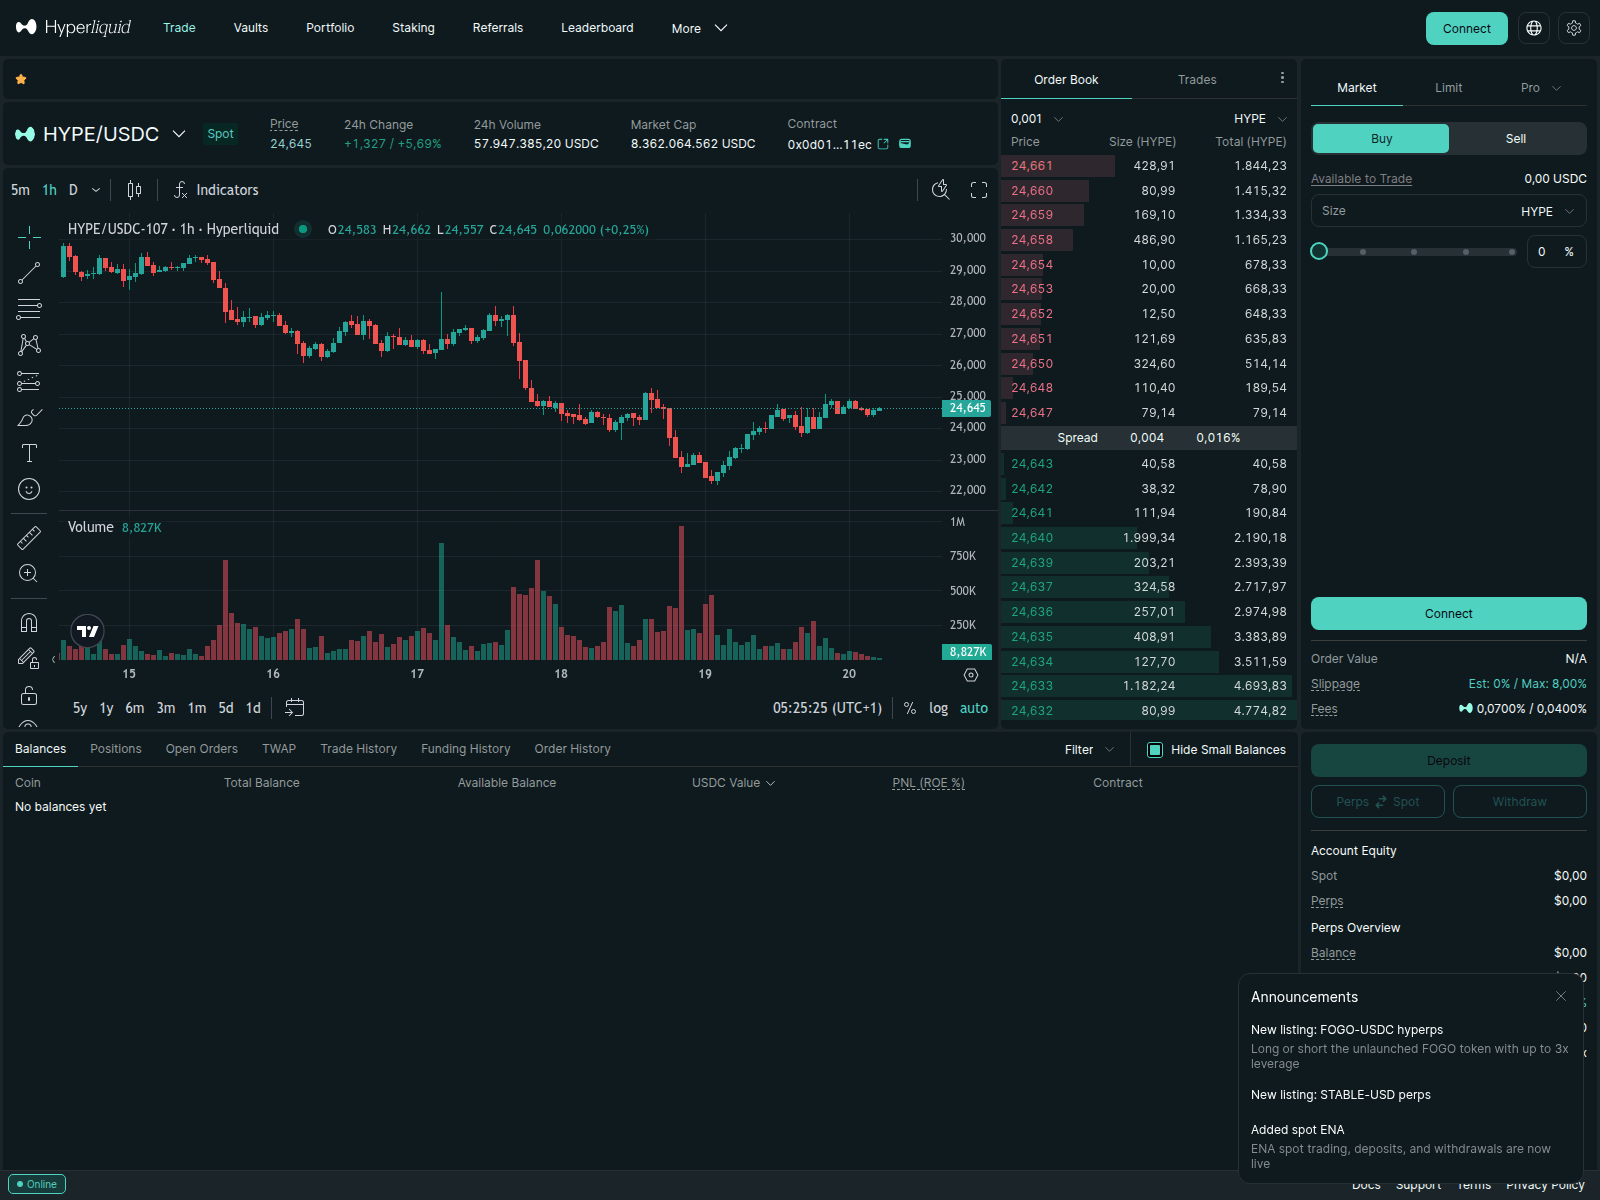The width and height of the screenshot is (1600, 1200).
Task: Open the Staking page
Action: coord(413,28)
